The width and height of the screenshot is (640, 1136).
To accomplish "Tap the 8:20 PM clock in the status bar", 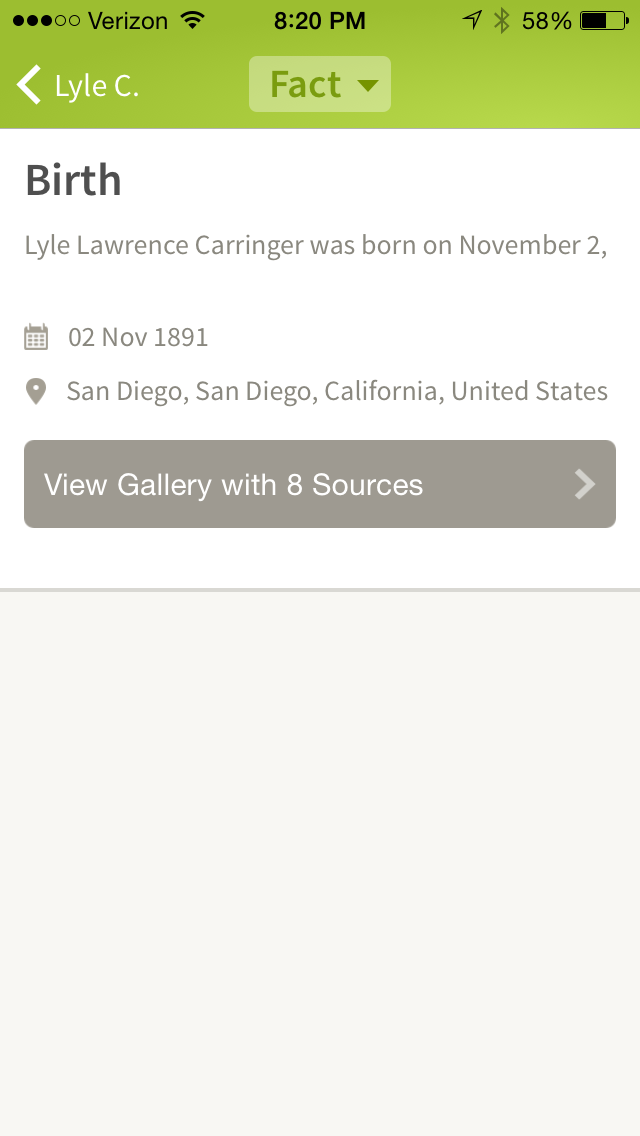I will (319, 18).
